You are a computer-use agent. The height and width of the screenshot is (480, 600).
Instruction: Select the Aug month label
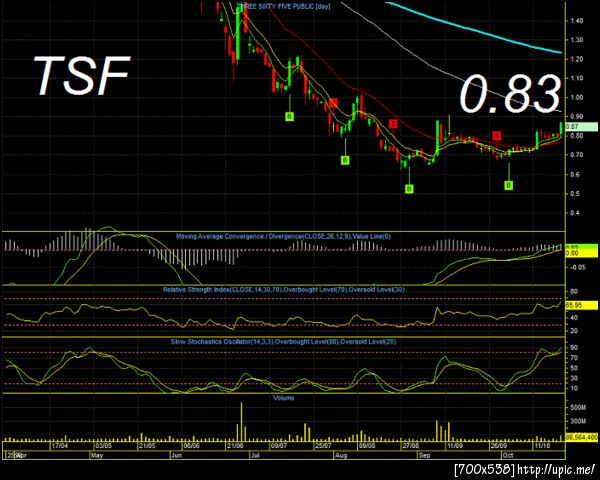pyautogui.click(x=341, y=456)
